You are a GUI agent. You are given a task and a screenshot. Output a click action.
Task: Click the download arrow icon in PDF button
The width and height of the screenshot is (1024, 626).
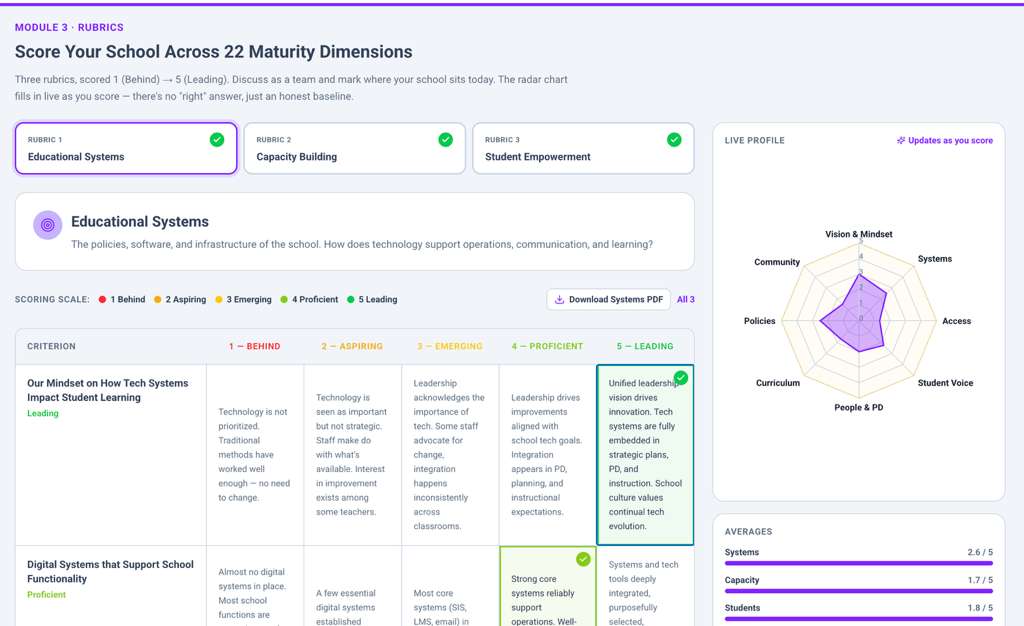pos(559,300)
